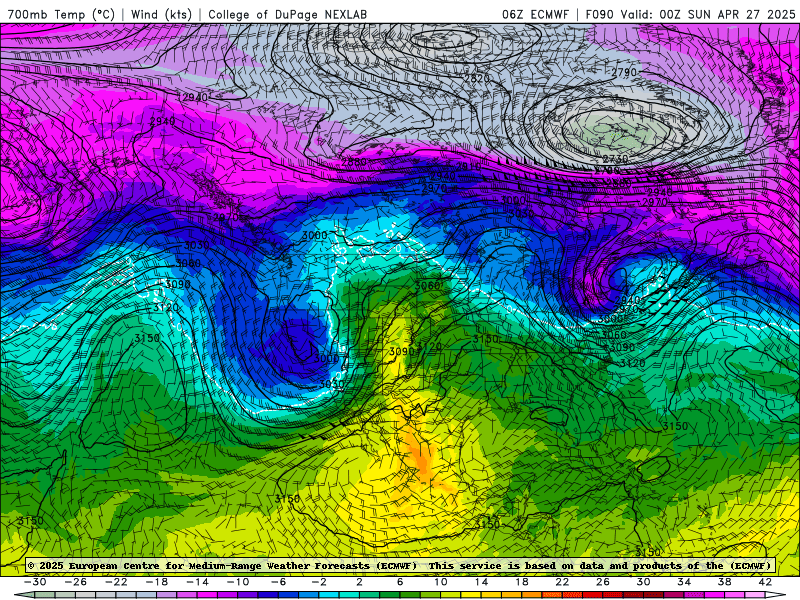
Task: Click the 2730 contour label inside the low
Action: 615,159
